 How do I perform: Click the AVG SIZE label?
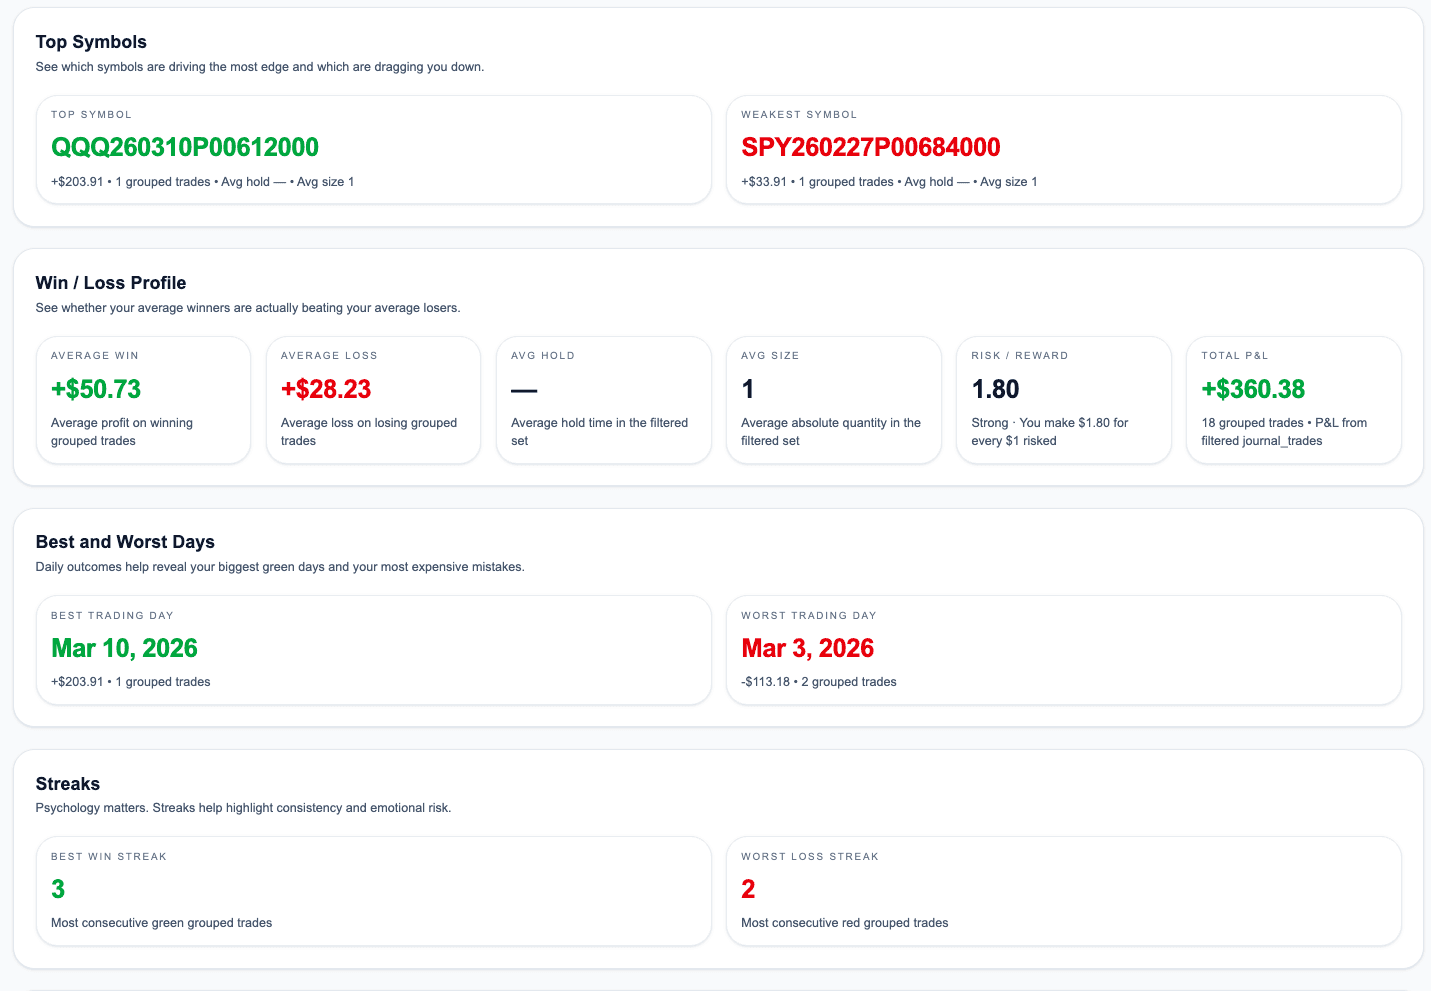(770, 356)
